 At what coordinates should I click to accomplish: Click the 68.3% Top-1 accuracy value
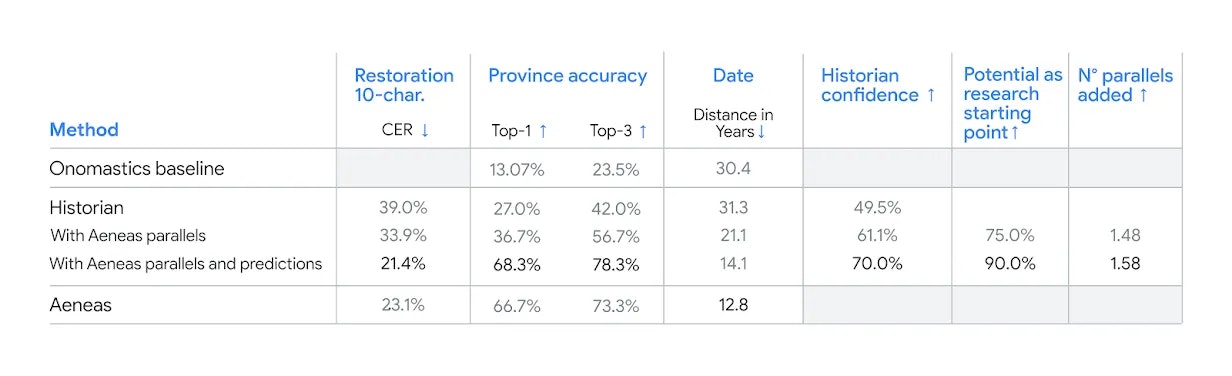point(518,264)
